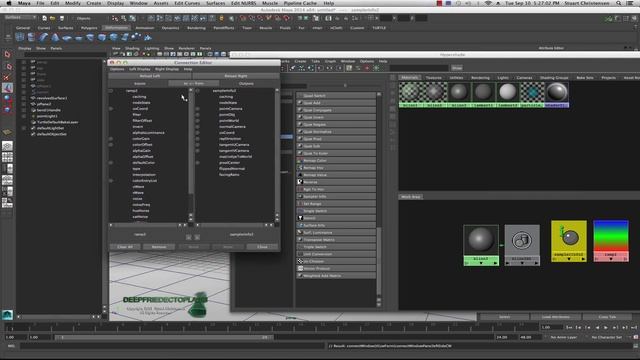
Task: Create a Rgb To Hsv node from the list
Action: [x=336, y=189]
